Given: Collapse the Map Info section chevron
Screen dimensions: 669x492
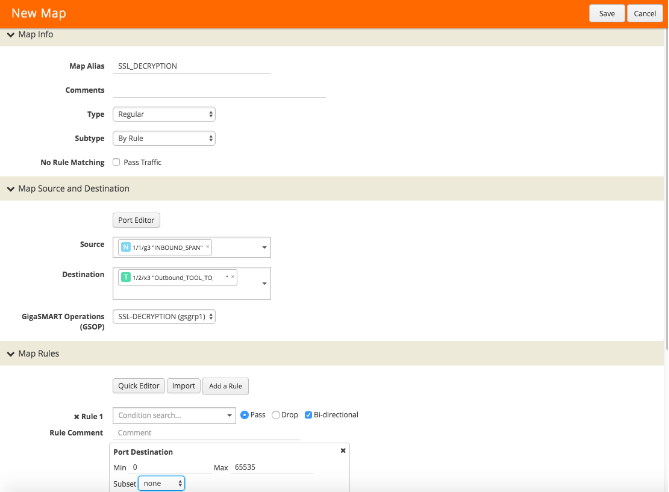Looking at the screenshot, I should tap(11, 35).
